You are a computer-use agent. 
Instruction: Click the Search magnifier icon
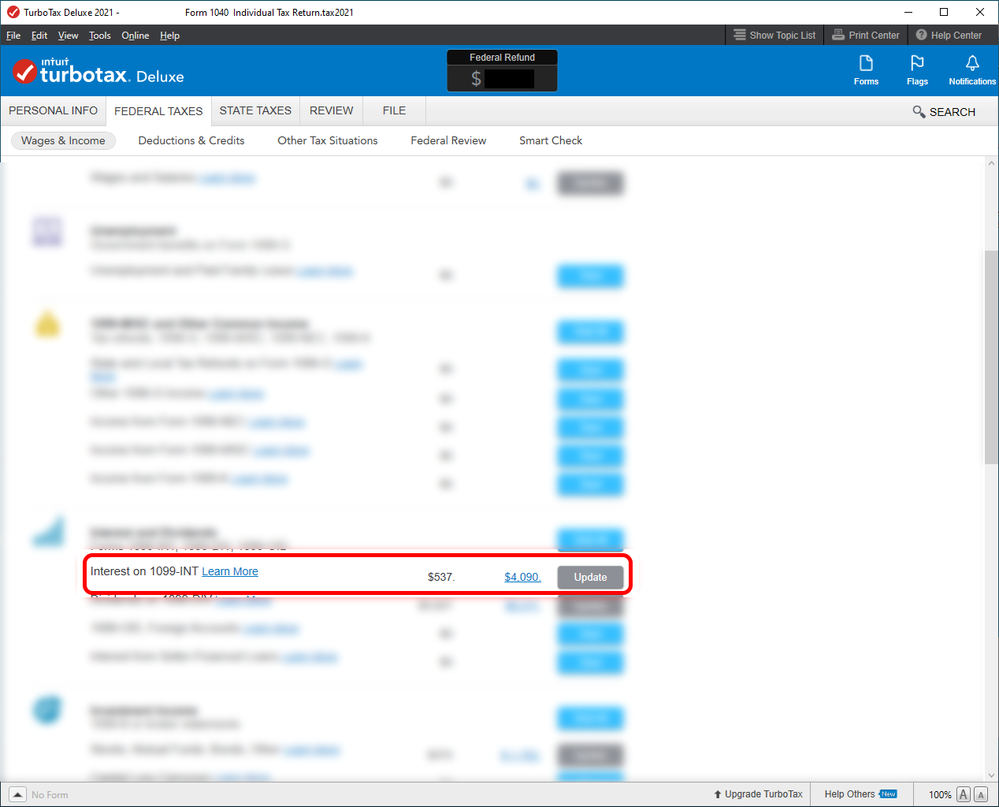click(x=918, y=111)
